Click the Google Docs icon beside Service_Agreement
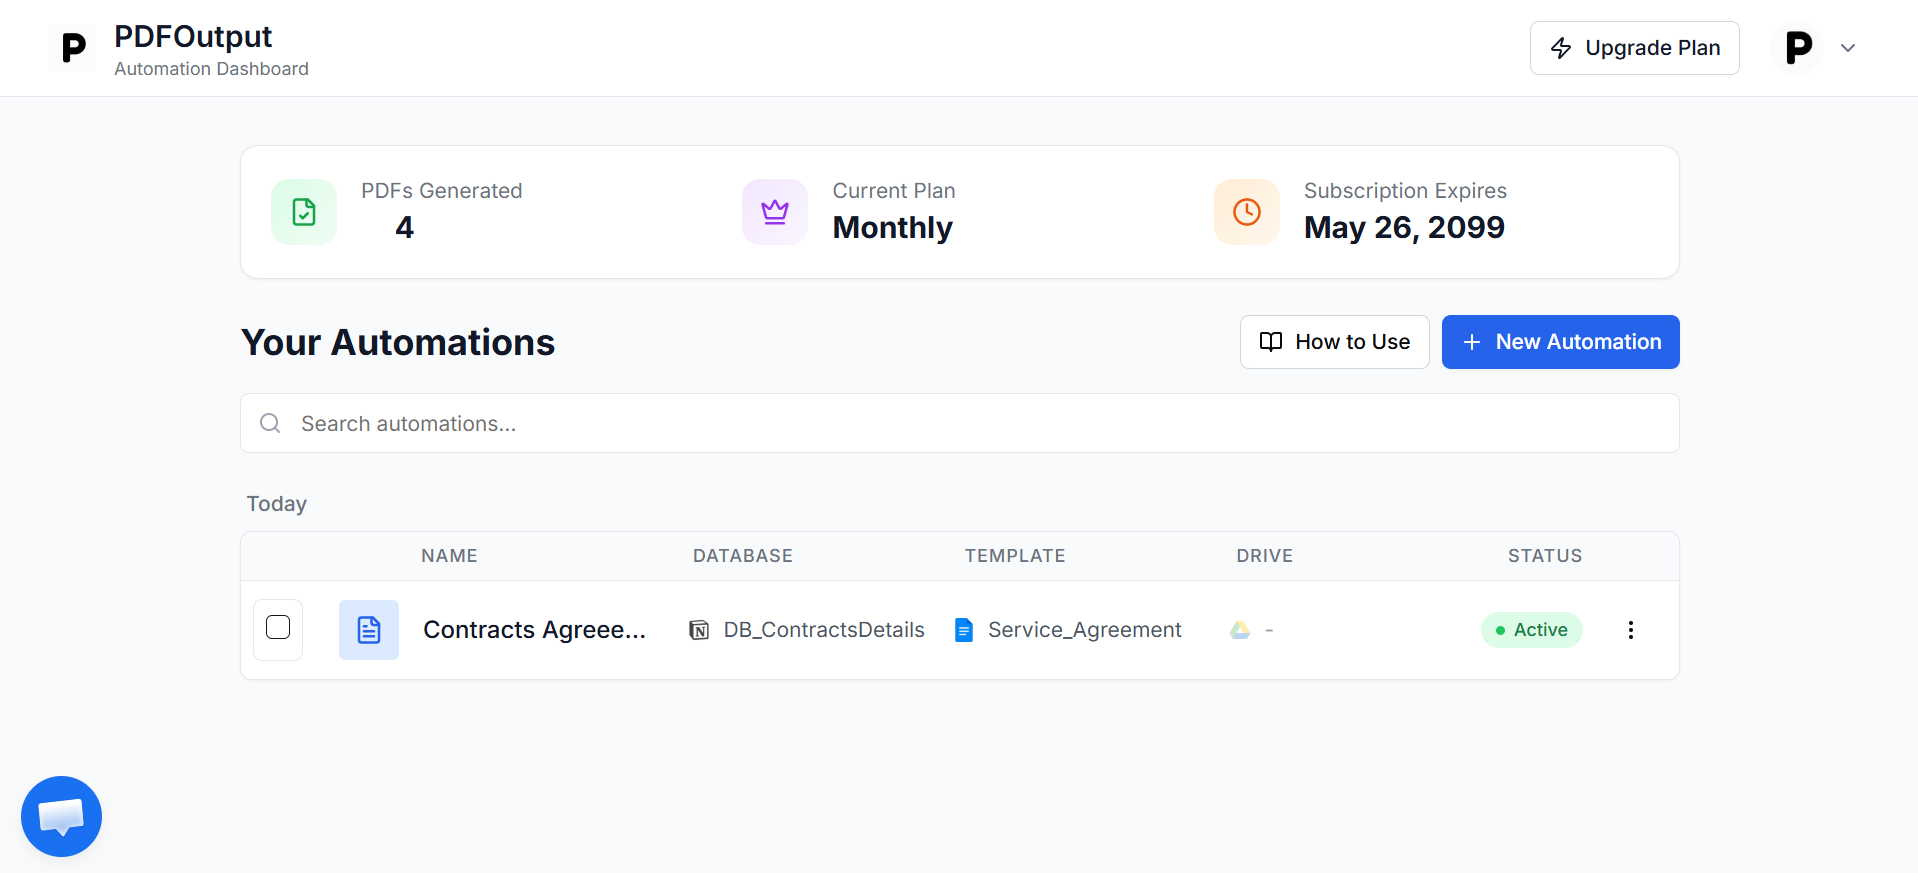The height and width of the screenshot is (873, 1918). [x=964, y=630]
